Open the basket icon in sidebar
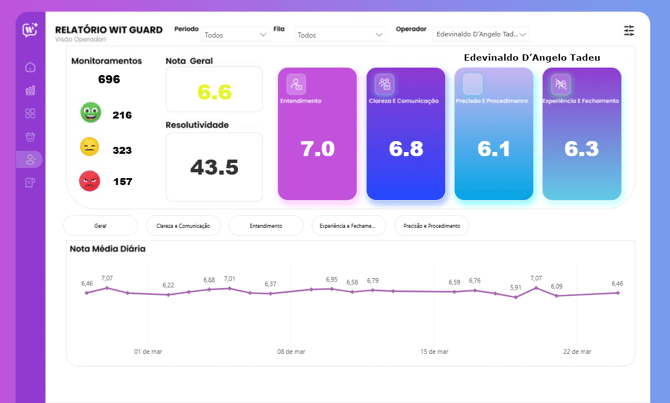Image resolution: width=670 pixels, height=403 pixels. [x=30, y=137]
